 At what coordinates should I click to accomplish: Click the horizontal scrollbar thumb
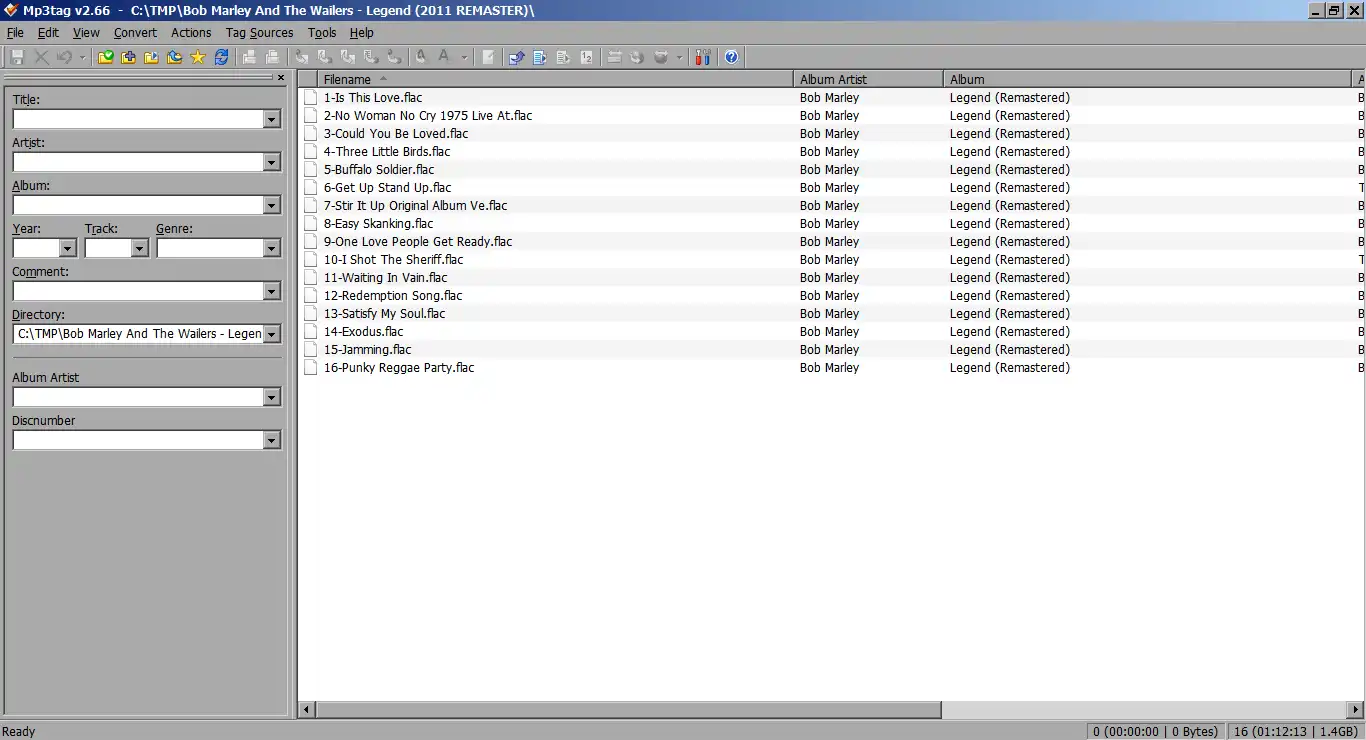coord(629,710)
